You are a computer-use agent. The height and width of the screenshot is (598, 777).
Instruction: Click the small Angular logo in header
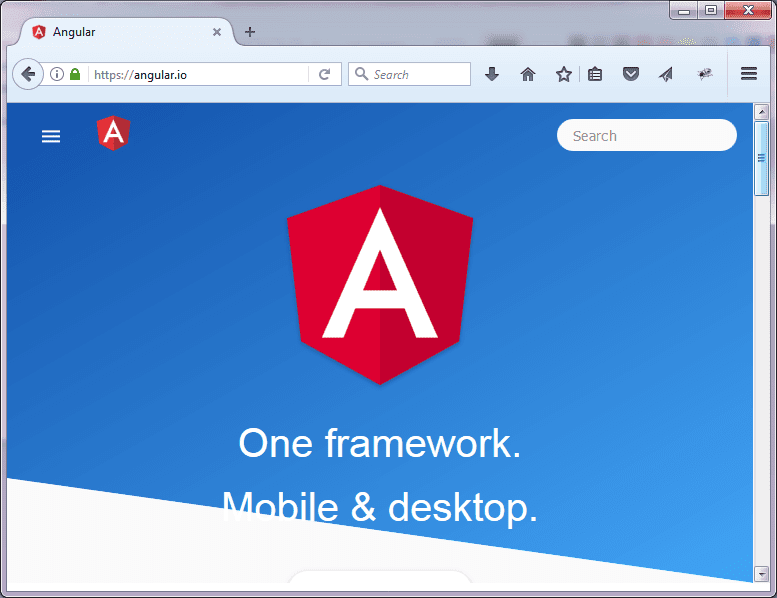113,133
